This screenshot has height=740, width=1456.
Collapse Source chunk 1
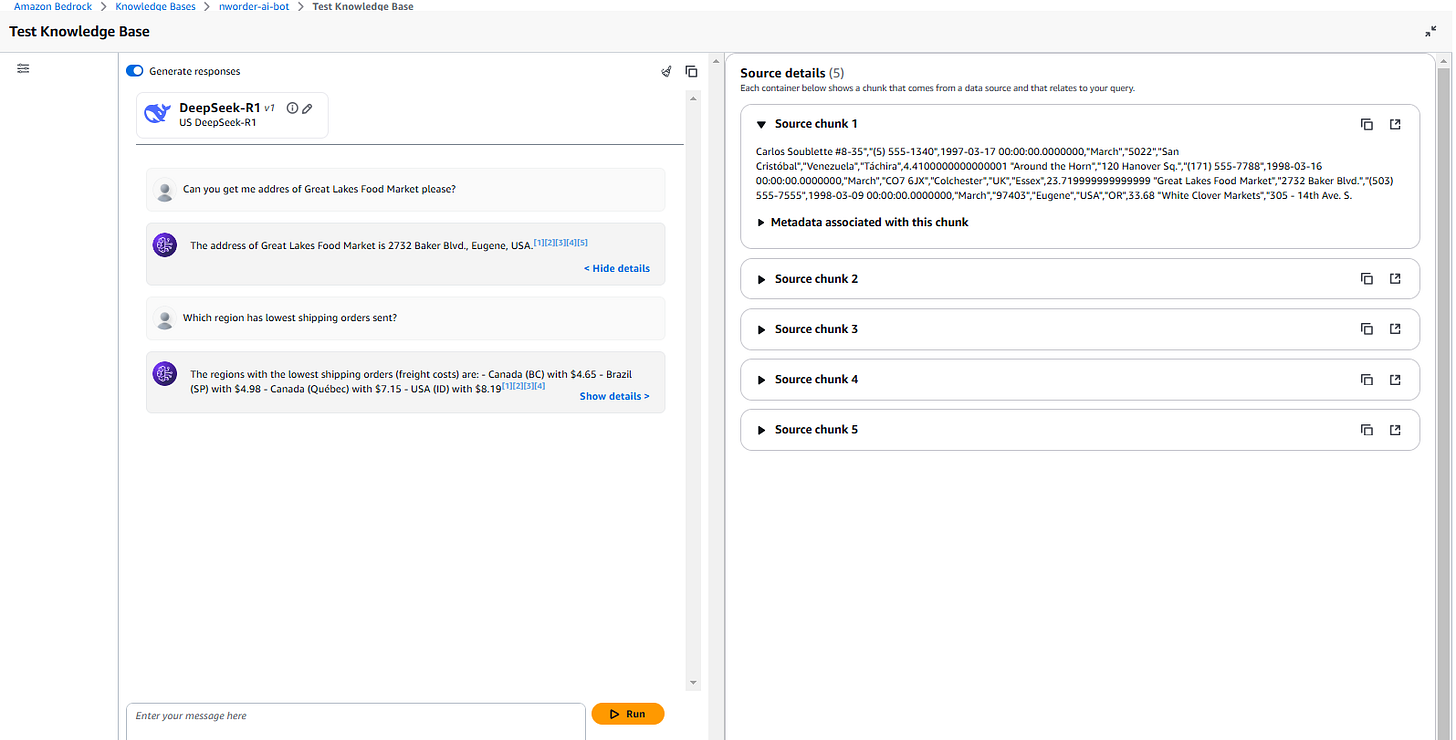point(762,124)
